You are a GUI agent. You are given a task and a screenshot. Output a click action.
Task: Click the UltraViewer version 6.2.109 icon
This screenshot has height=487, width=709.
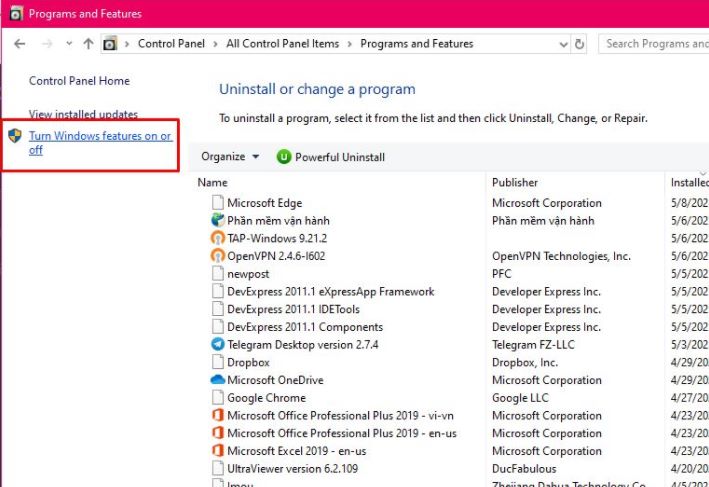217,468
